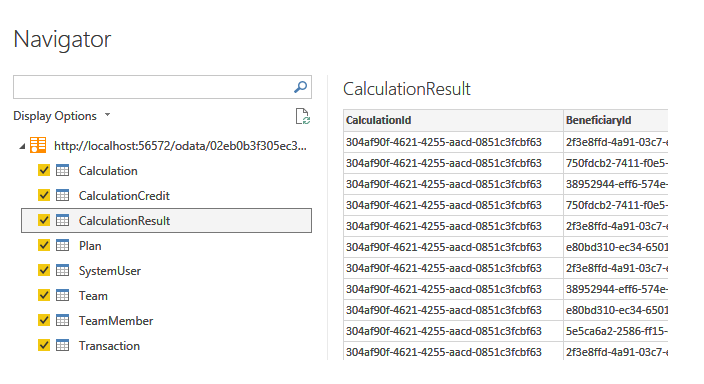The image size is (704, 384).
Task: Open the Display Options dropdown
Action: [x=62, y=116]
